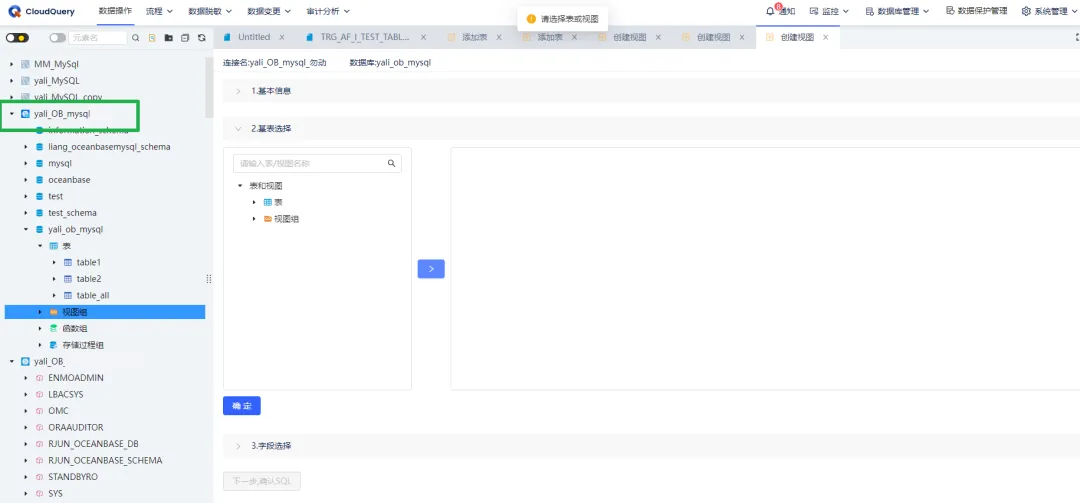
Task: Select table_all in the database tree
Action: point(93,295)
